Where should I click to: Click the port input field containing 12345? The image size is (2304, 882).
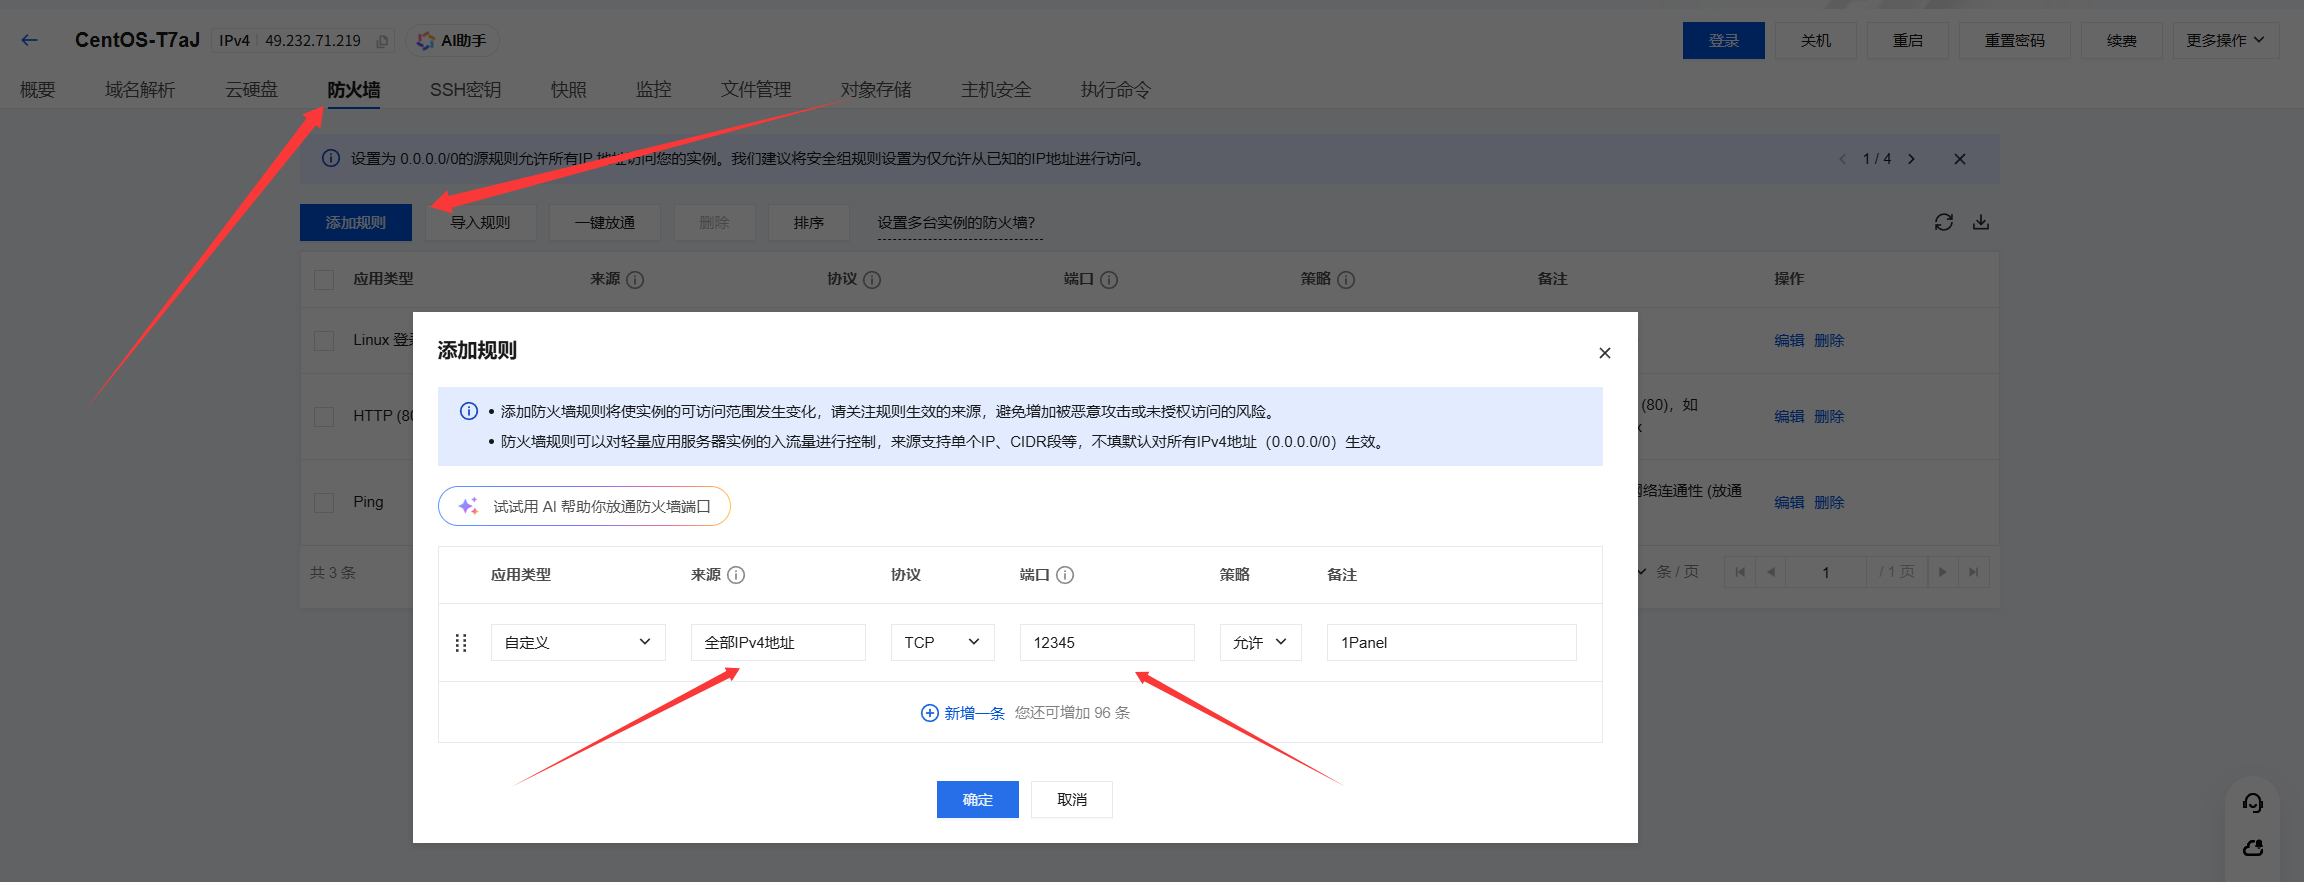(x=1106, y=643)
